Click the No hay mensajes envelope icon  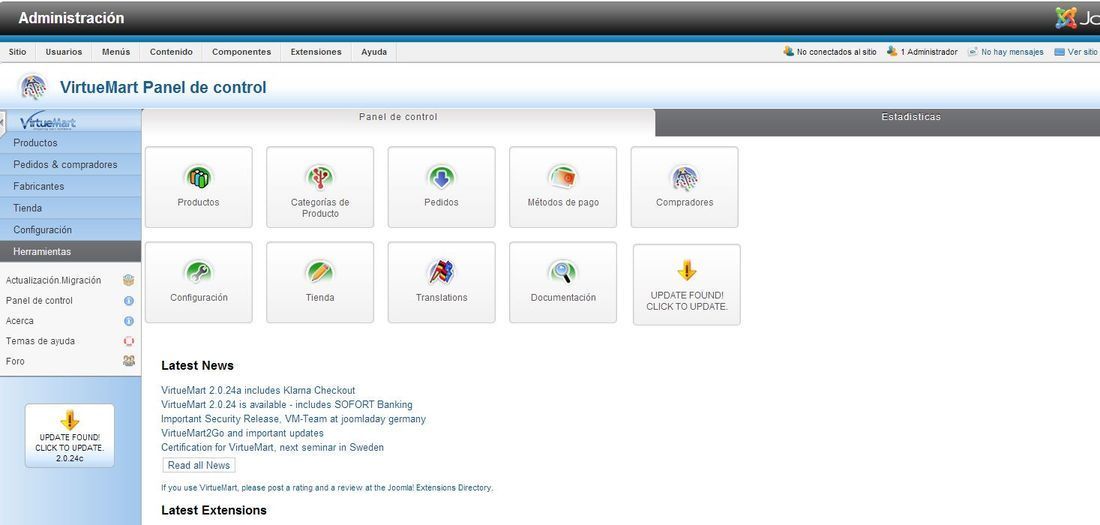coord(972,52)
